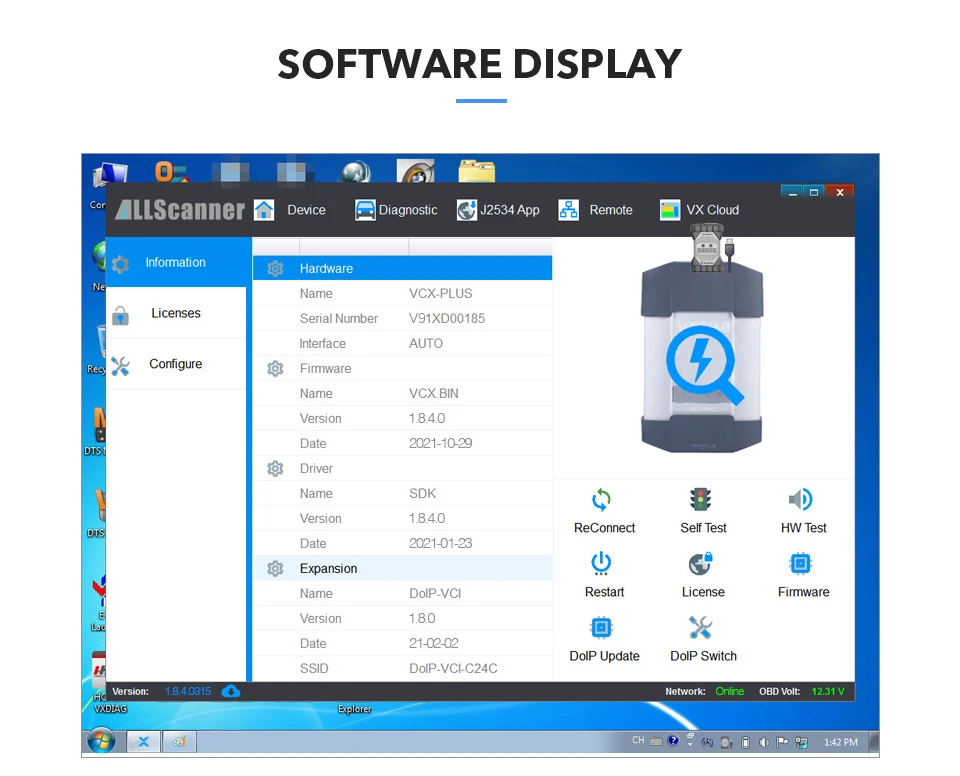Viewport: 960px width, 776px height.
Task: Switch to the Diagnostic tab
Action: point(408,210)
